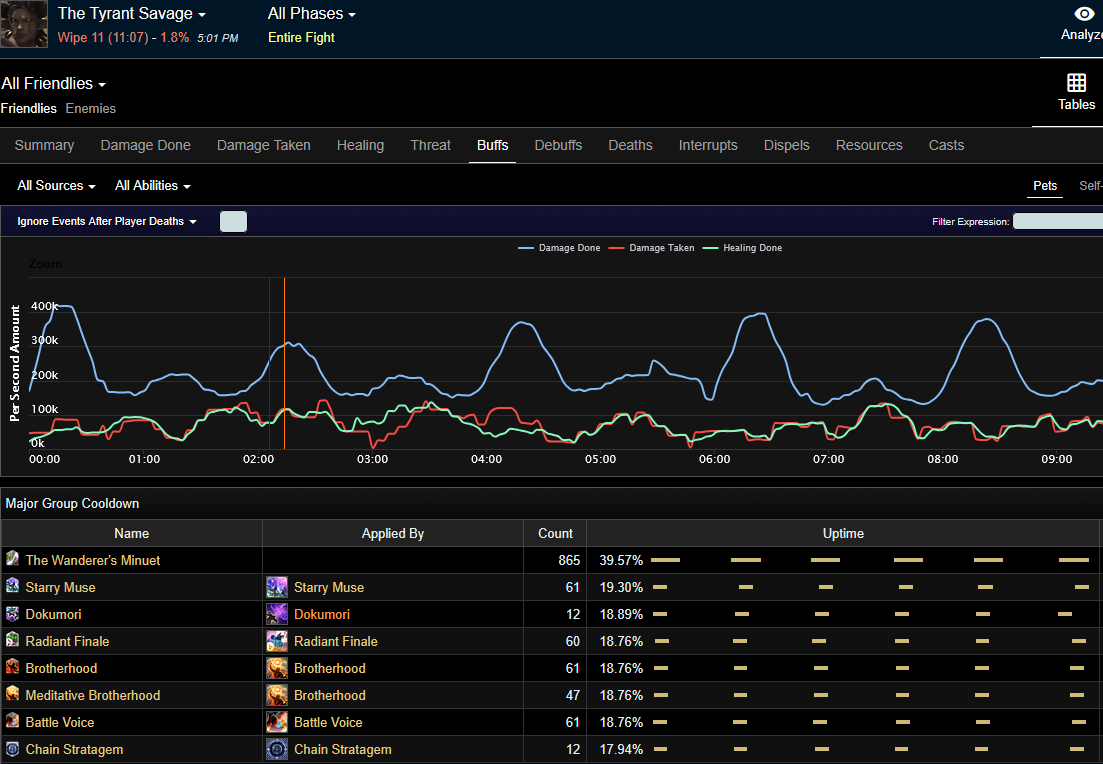The height and width of the screenshot is (764, 1103).
Task: Click Chain Stratagem icon in Applied By column
Action: coord(277,749)
